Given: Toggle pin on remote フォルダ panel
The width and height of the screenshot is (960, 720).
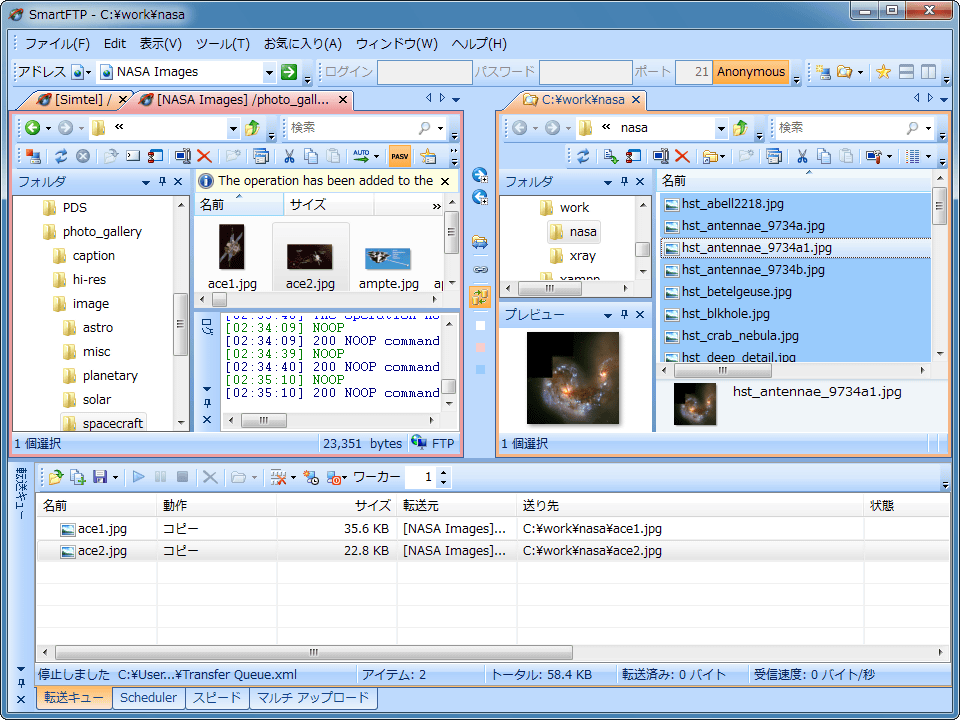Looking at the screenshot, I should 162,181.
